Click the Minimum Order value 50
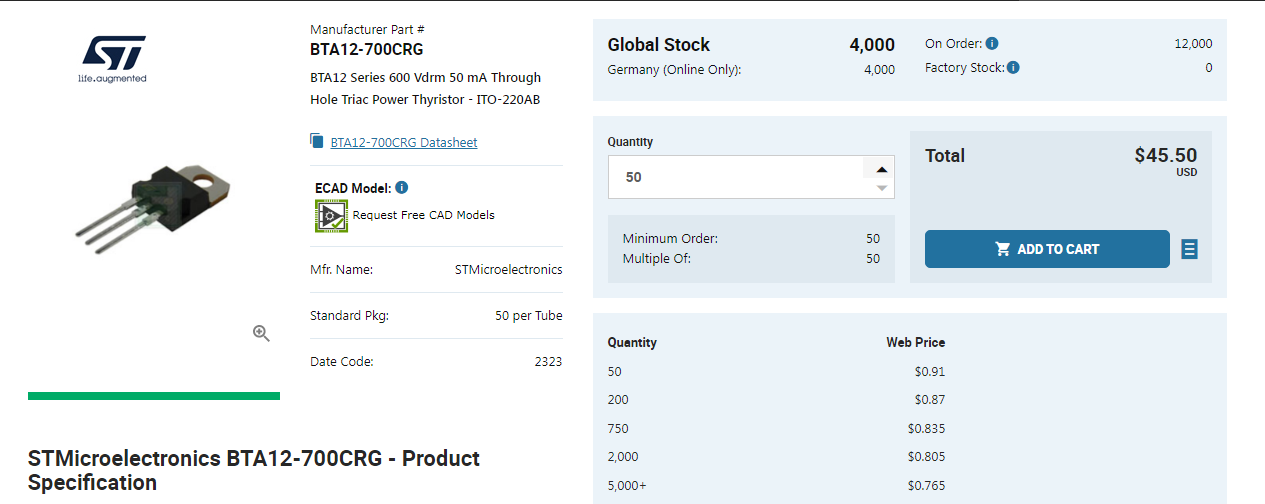Image resolution: width=1265 pixels, height=504 pixels. click(873, 239)
